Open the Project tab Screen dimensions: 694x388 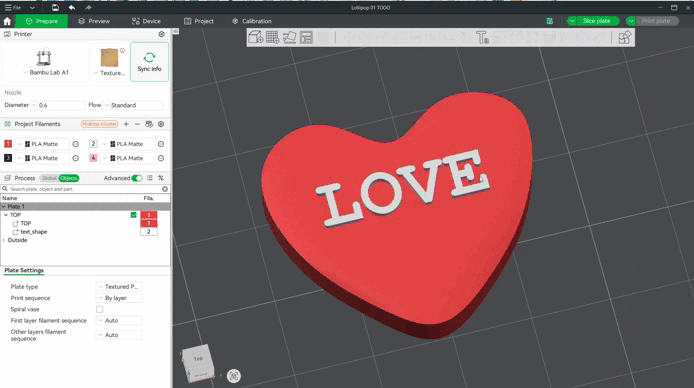pos(199,21)
